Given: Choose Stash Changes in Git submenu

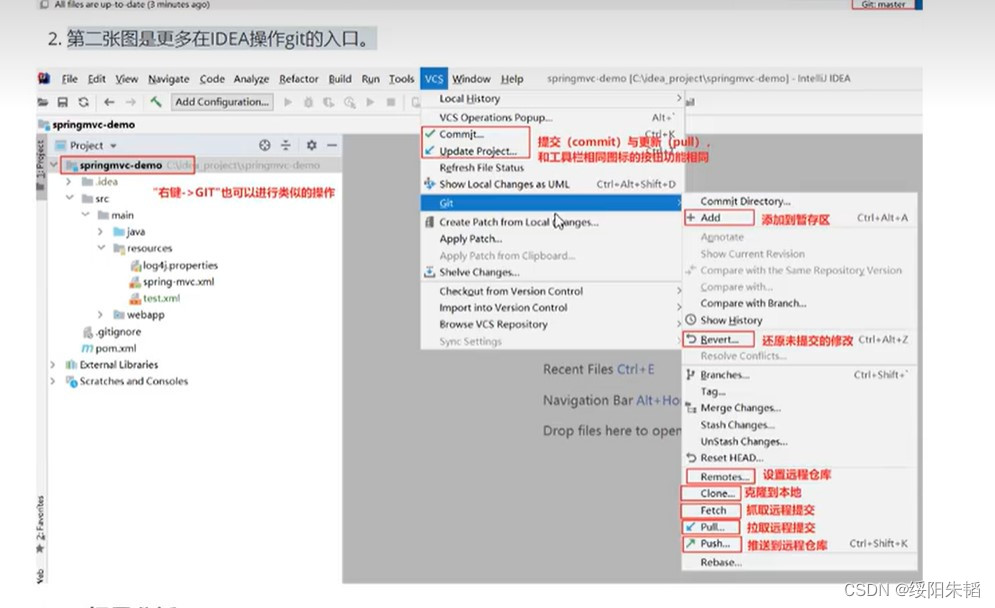Looking at the screenshot, I should [800, 425].
